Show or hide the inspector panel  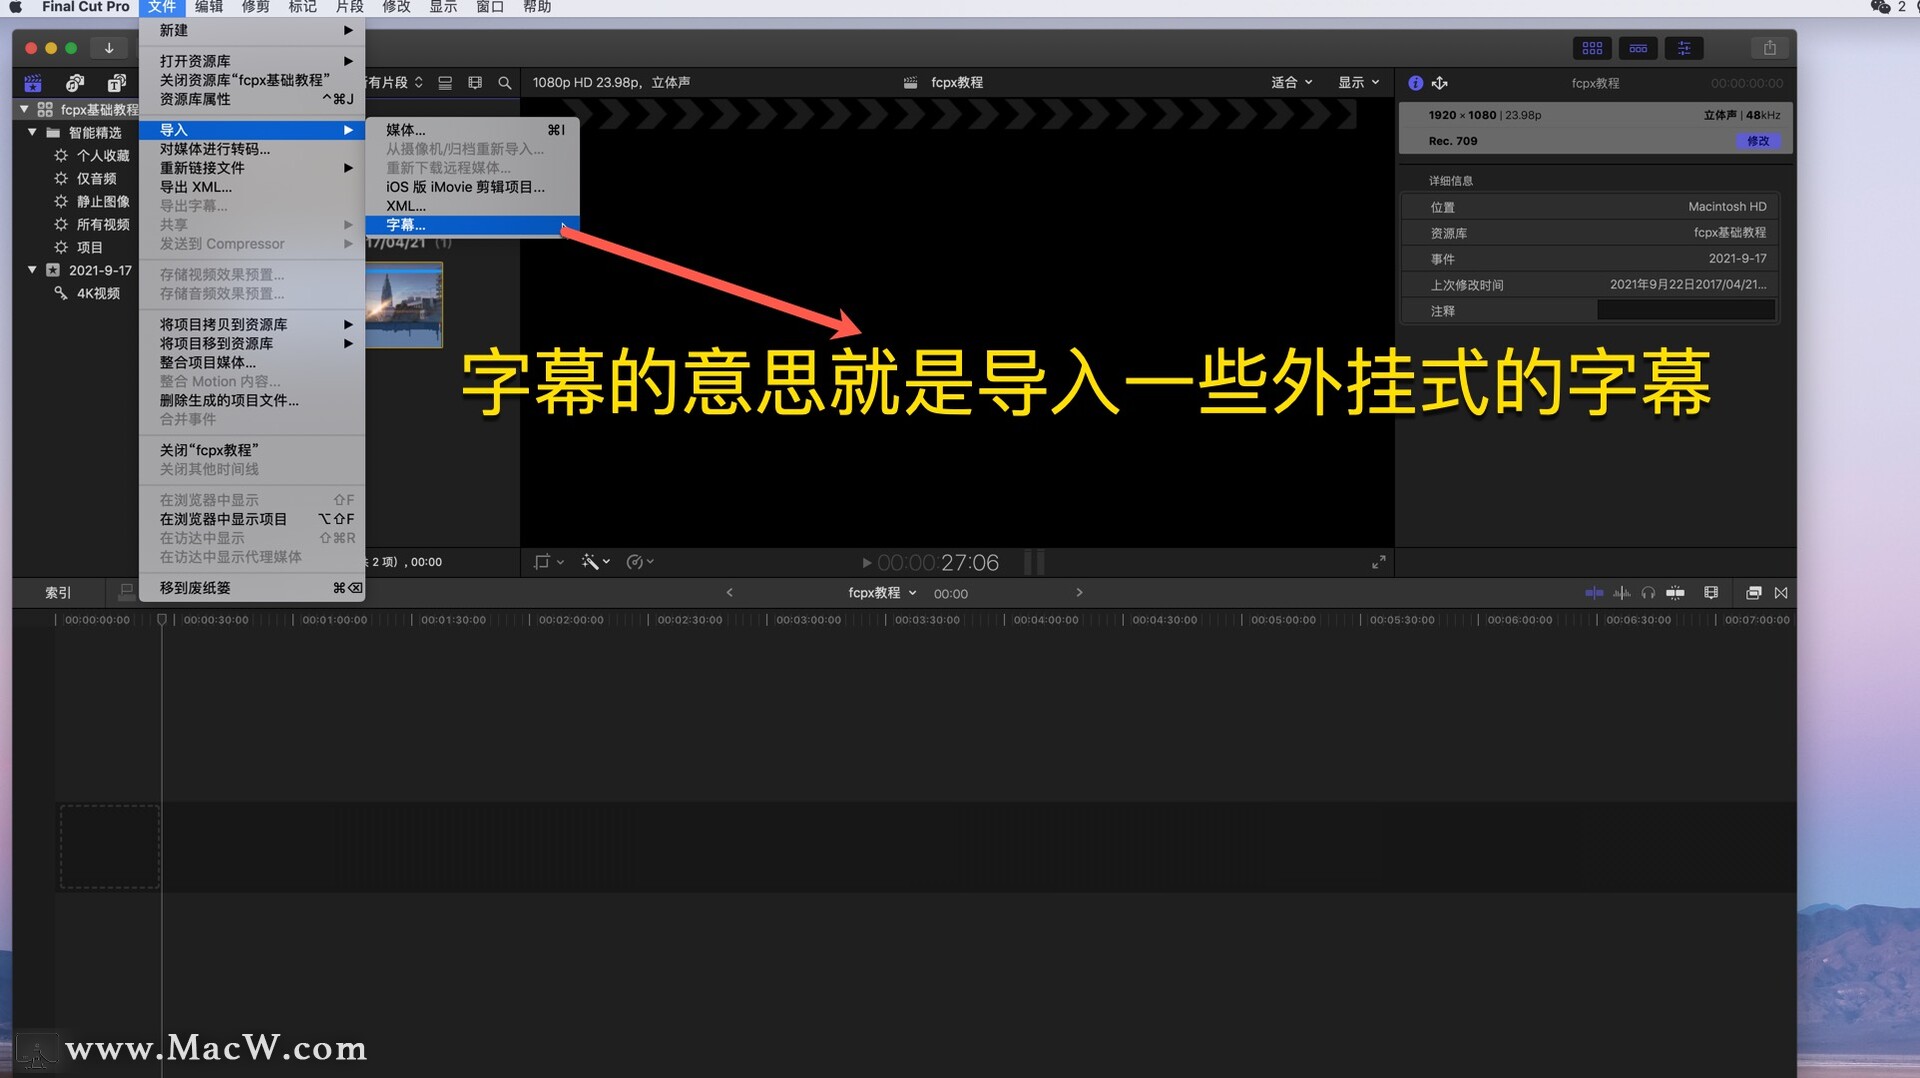[1684, 48]
